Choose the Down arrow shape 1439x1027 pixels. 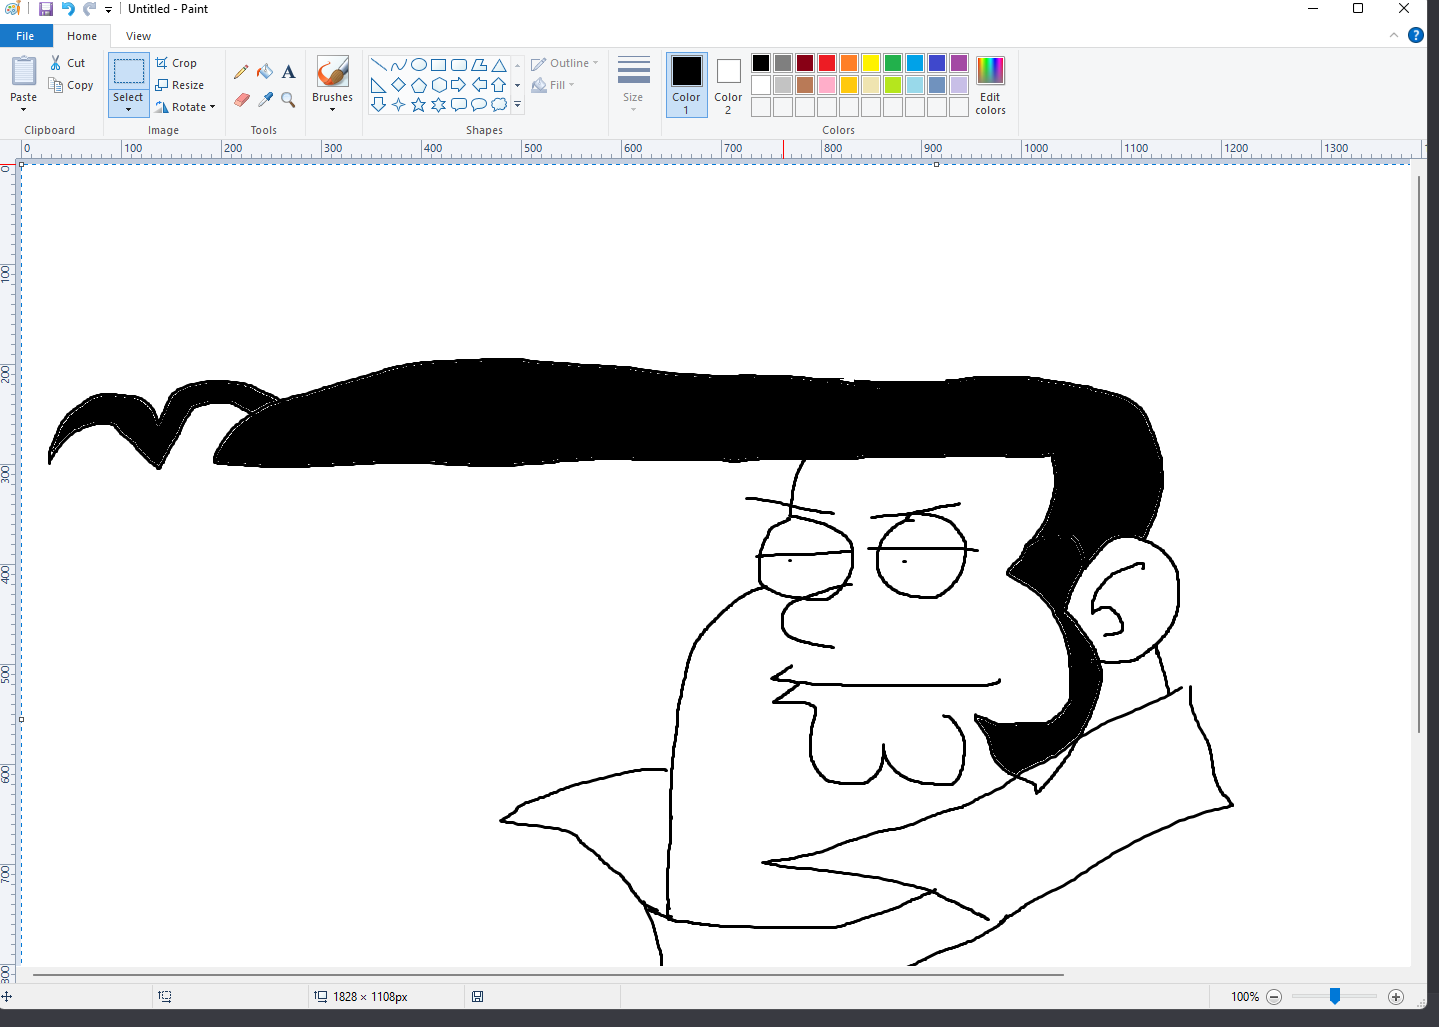(x=378, y=104)
